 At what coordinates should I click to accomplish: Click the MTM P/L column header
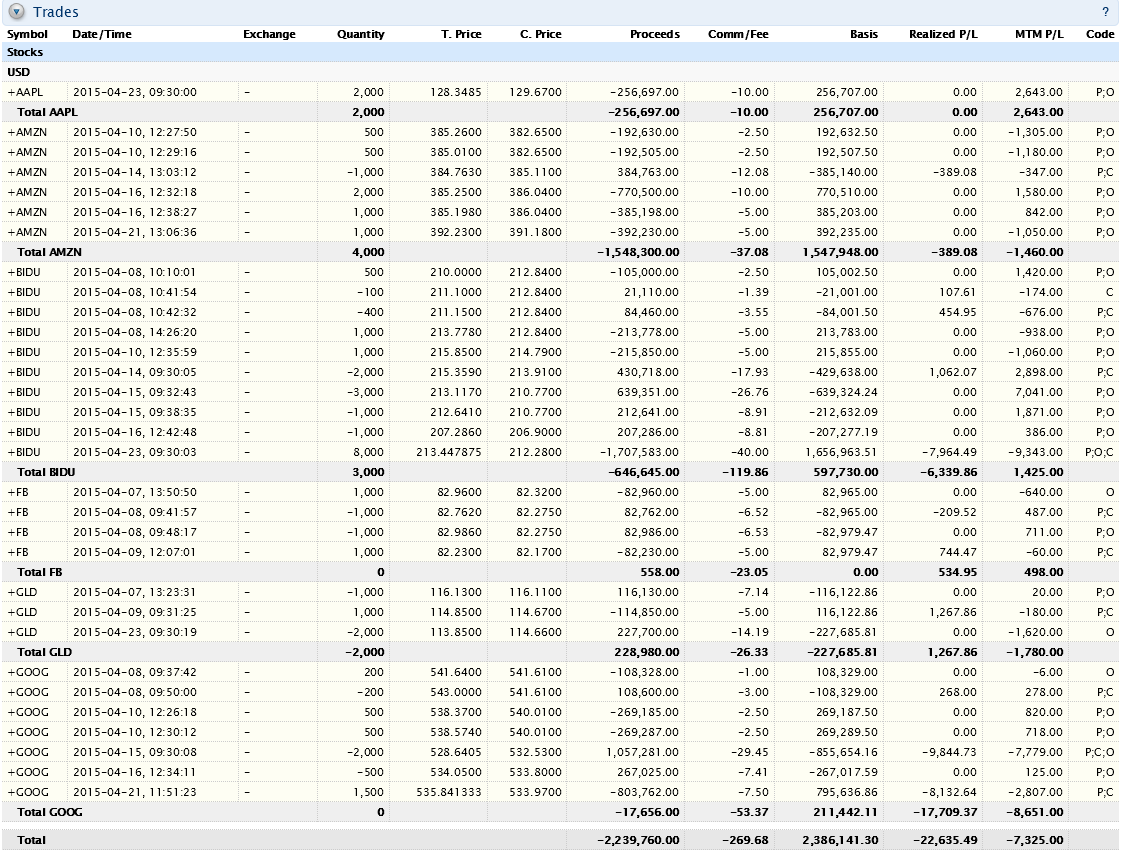point(1040,34)
